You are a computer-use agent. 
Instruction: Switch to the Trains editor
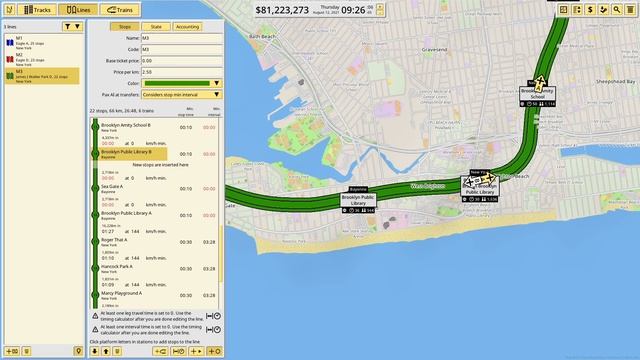point(120,9)
